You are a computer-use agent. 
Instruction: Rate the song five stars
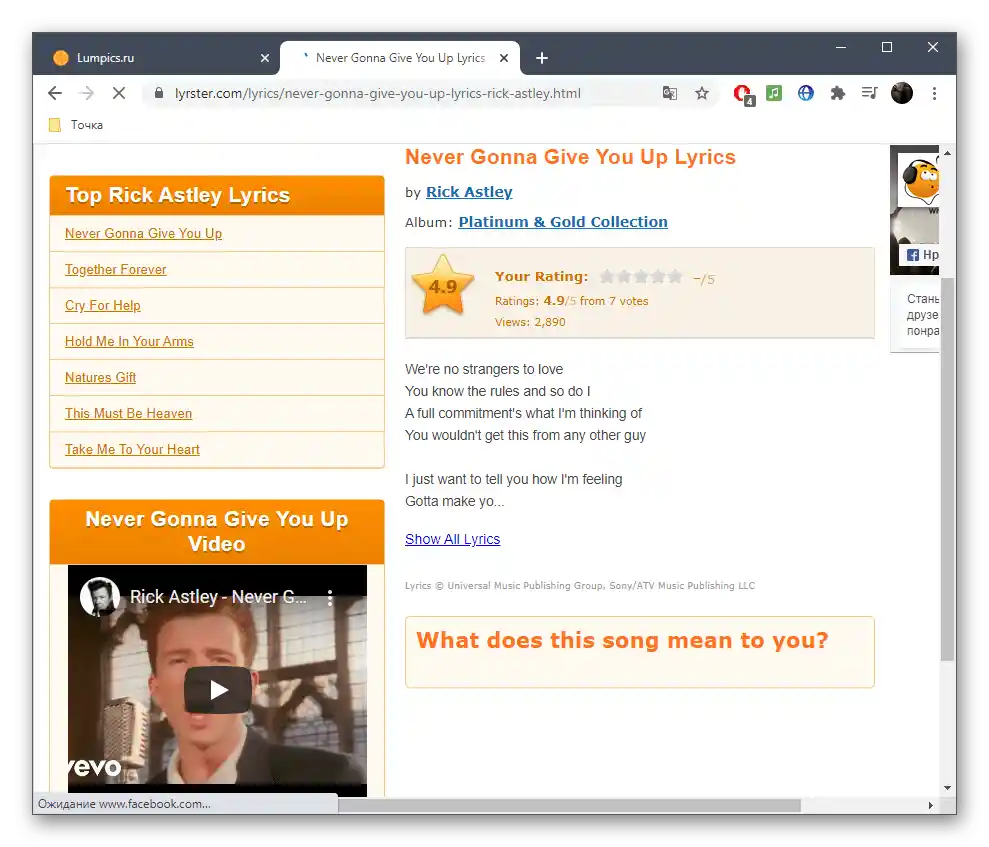675,276
